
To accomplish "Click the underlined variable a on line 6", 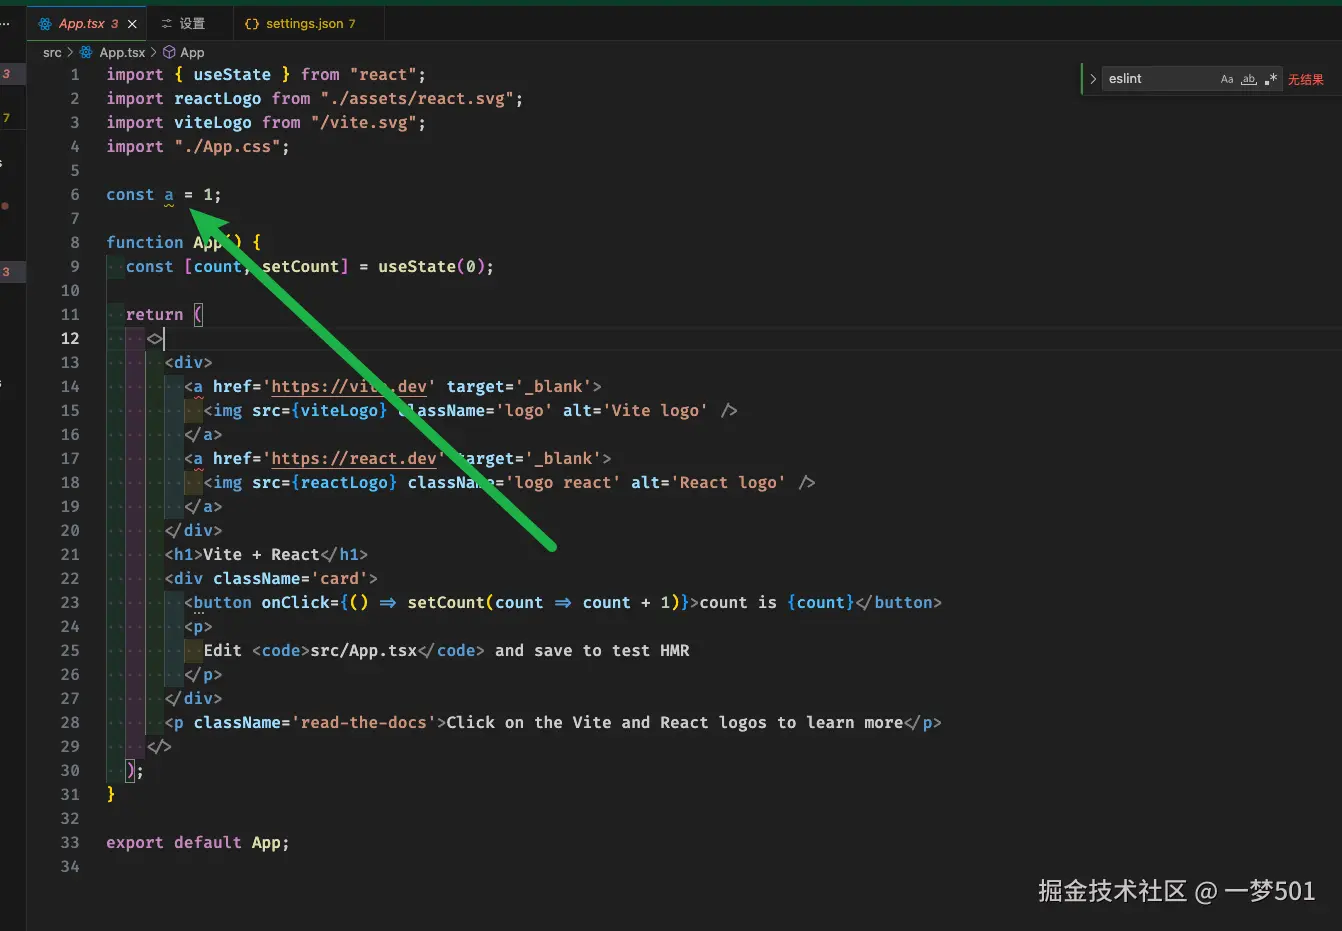I will (169, 195).
